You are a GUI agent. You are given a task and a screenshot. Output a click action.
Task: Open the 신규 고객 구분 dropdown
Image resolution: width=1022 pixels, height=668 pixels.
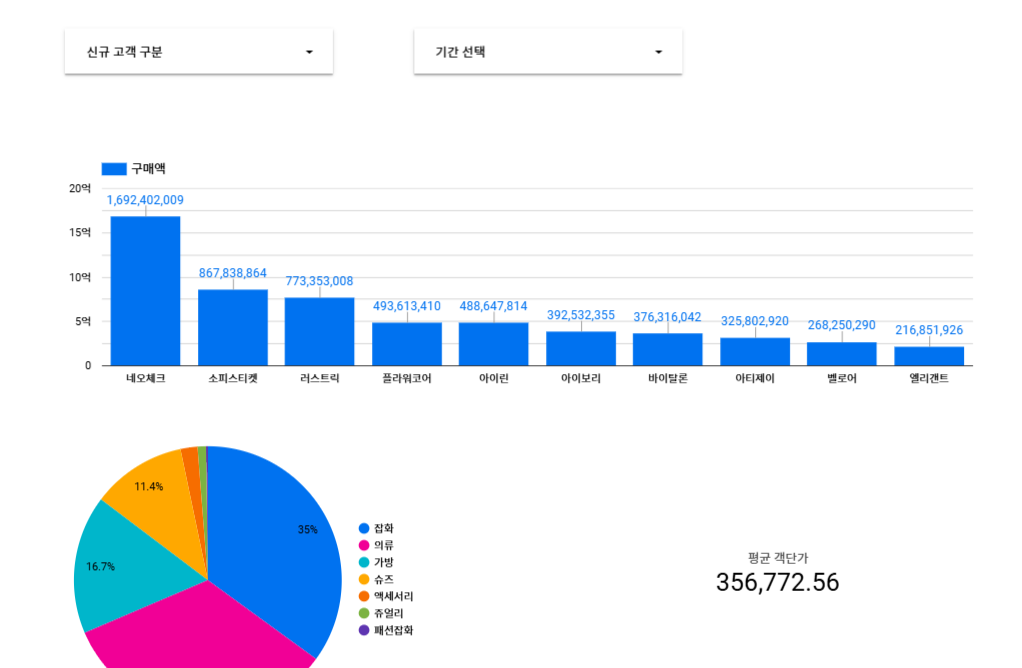point(199,51)
